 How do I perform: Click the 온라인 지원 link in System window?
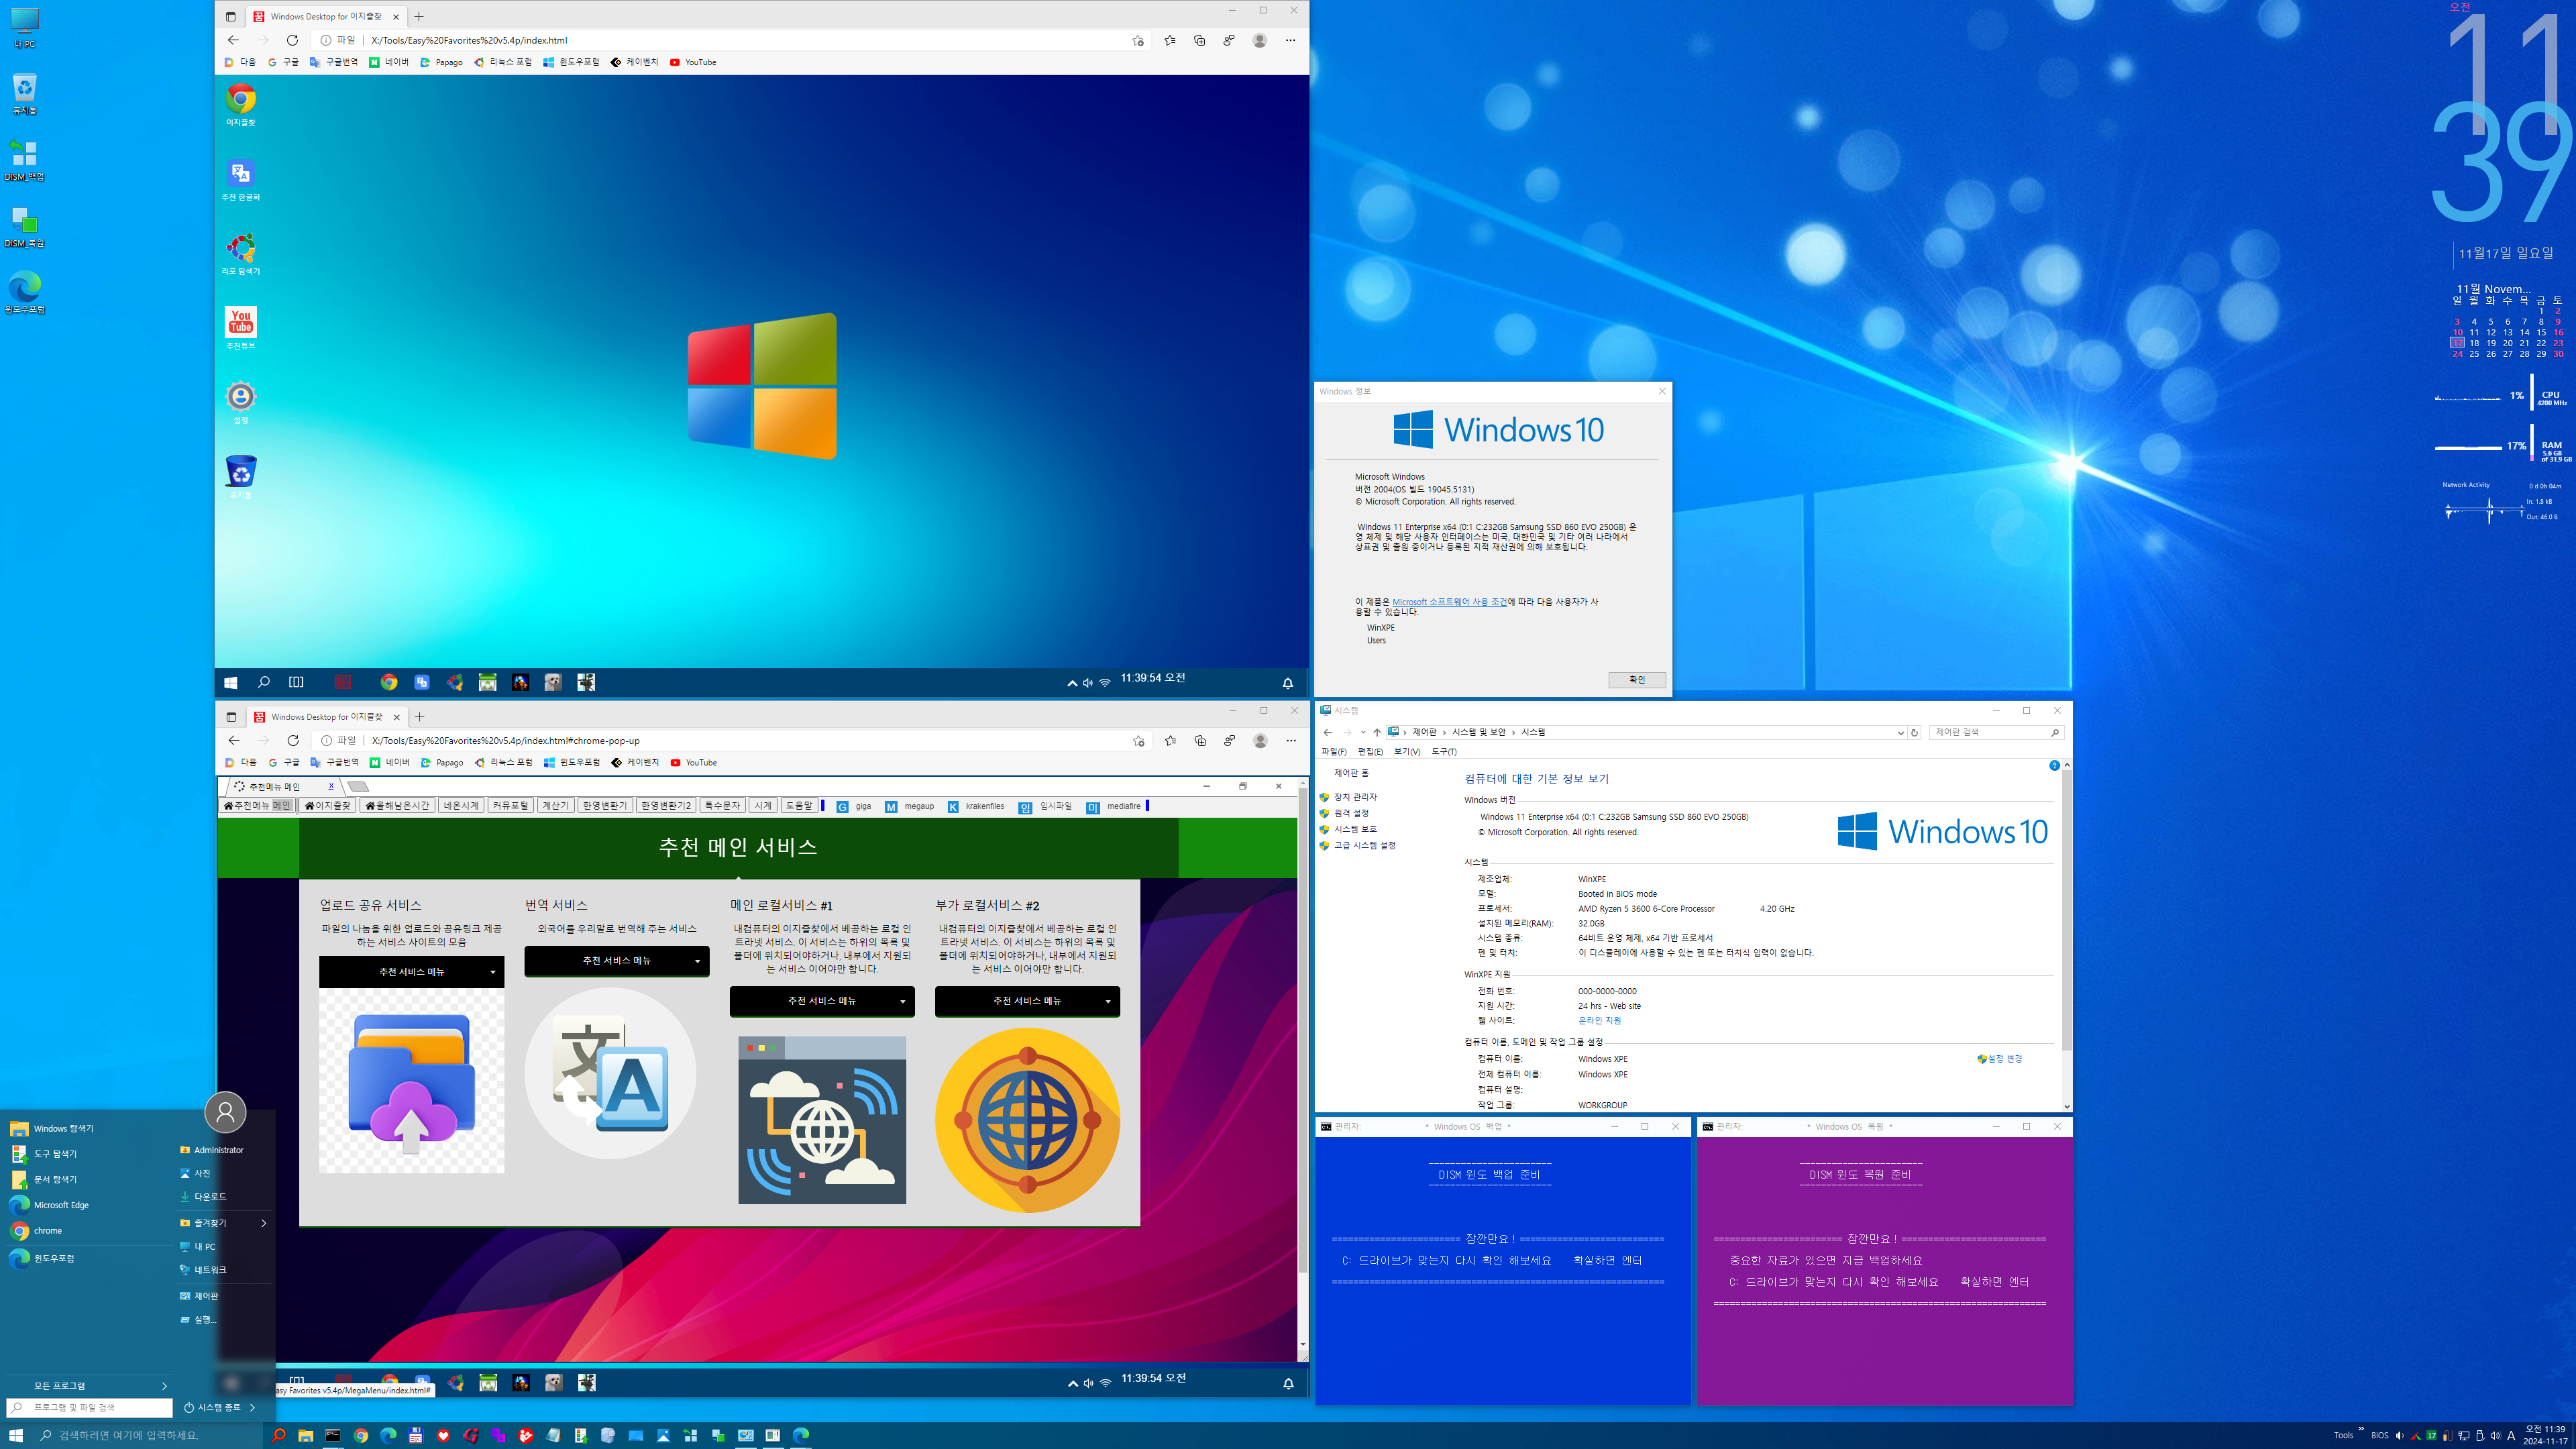point(1599,1021)
